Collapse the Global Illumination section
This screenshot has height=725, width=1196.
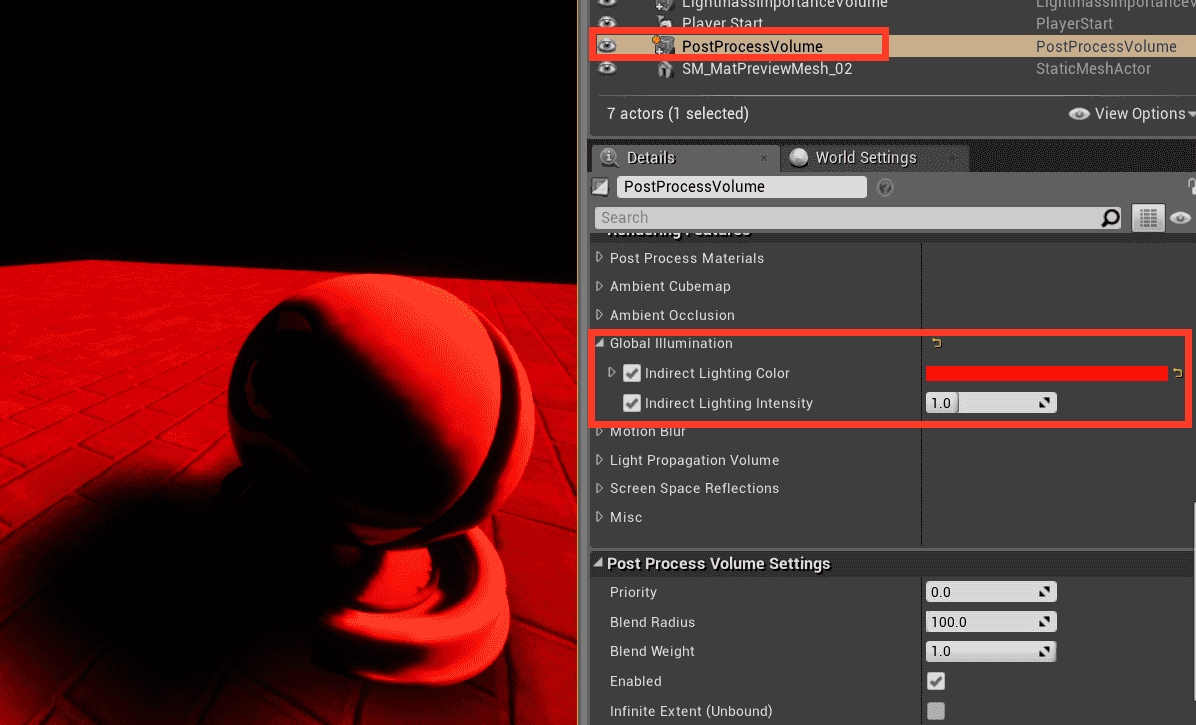tap(600, 343)
